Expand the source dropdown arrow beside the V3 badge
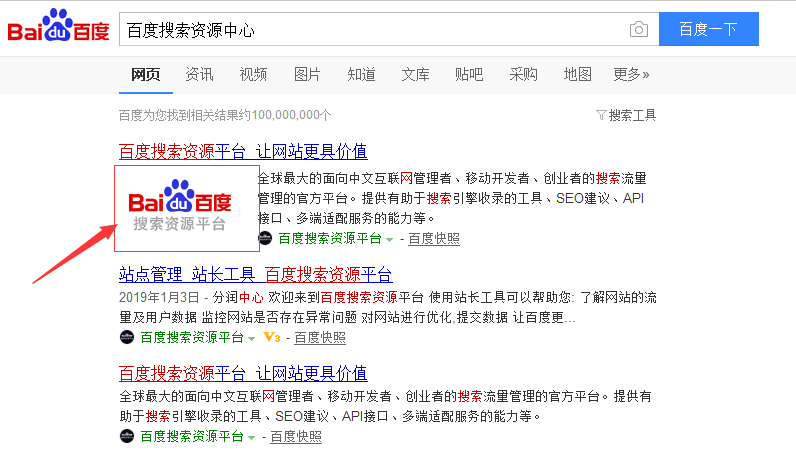The height and width of the screenshot is (457, 796). point(252,338)
